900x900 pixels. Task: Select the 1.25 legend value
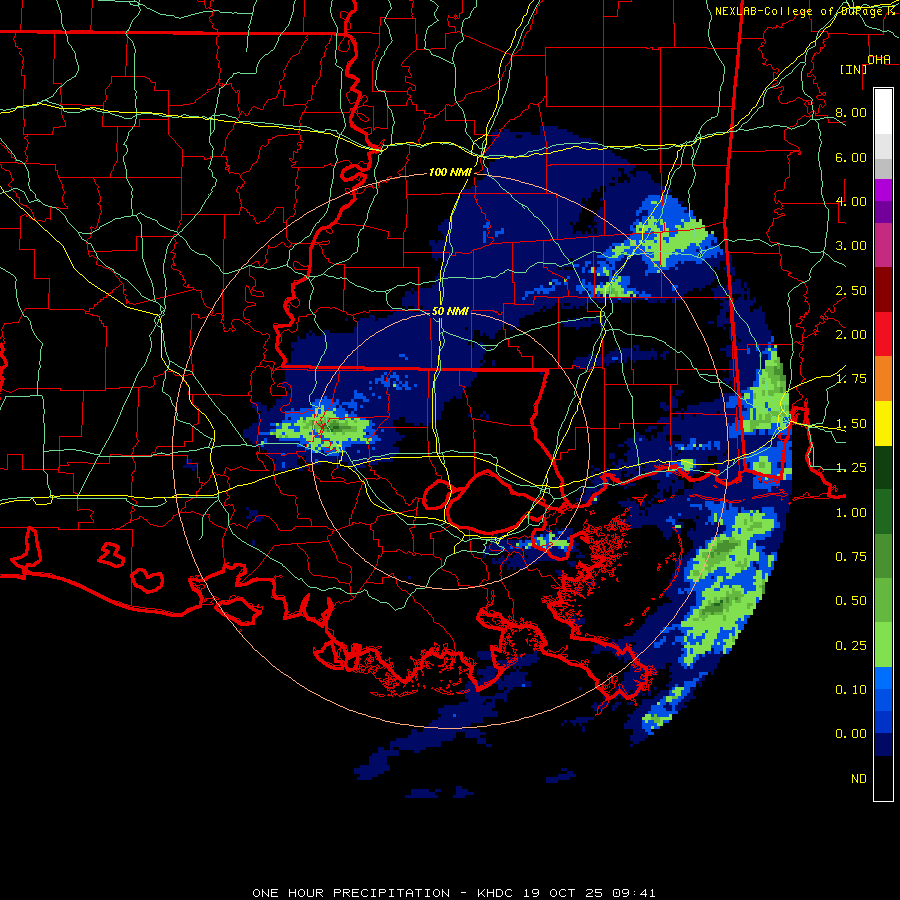pyautogui.click(x=851, y=468)
